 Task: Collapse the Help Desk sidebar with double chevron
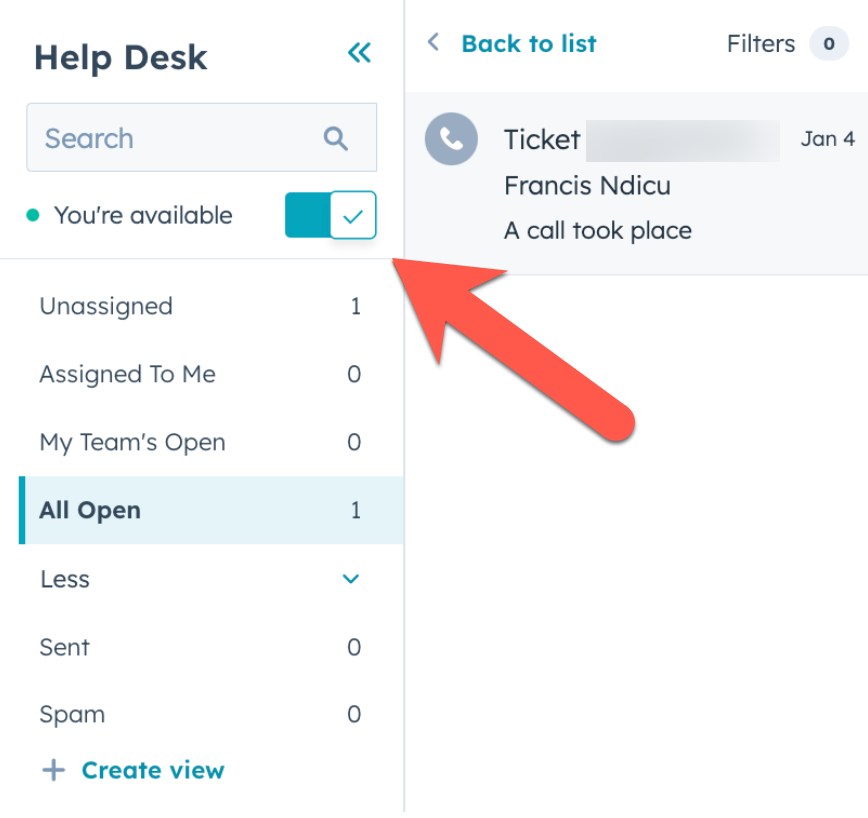click(359, 53)
